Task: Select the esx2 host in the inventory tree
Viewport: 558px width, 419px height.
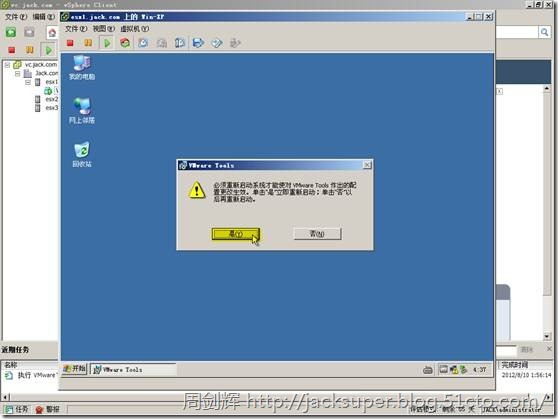Action: click(47, 99)
